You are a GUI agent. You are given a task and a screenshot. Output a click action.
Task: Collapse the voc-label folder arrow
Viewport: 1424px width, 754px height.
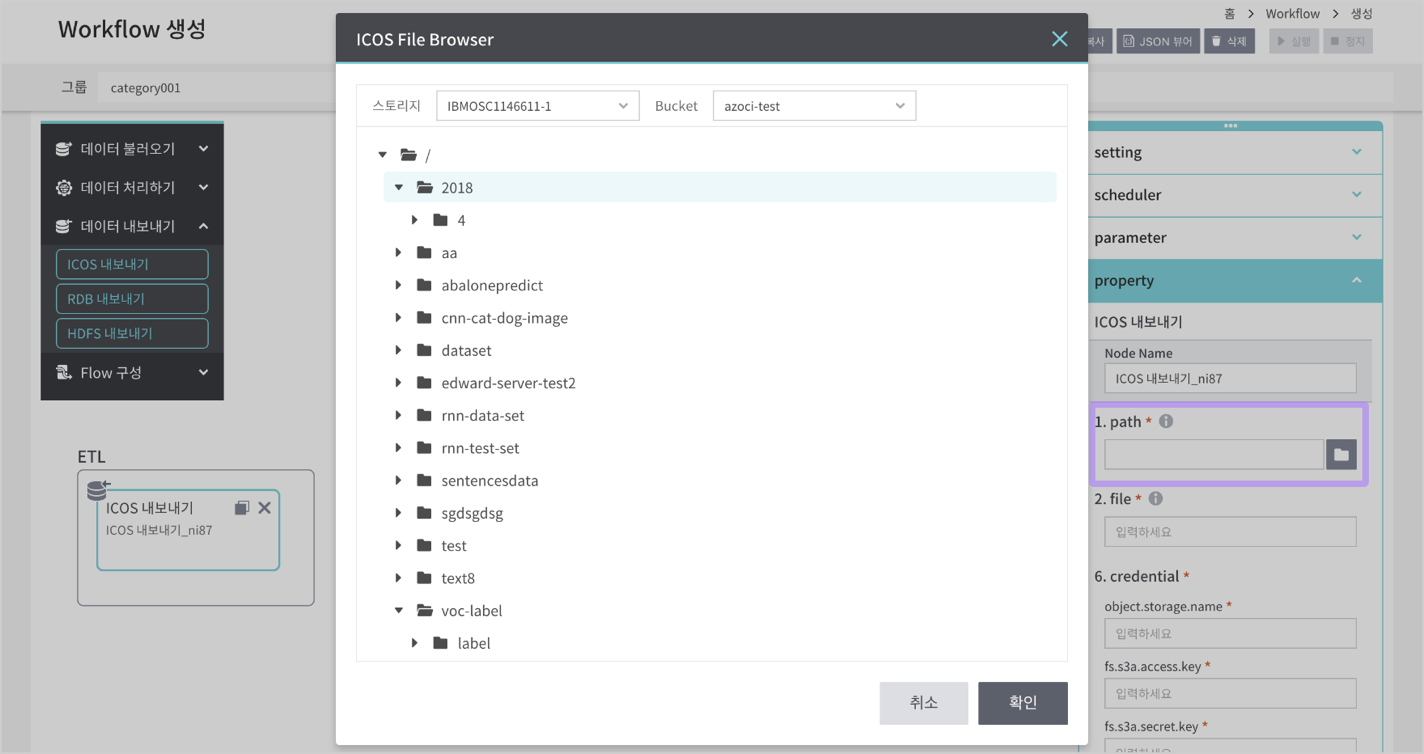click(399, 610)
